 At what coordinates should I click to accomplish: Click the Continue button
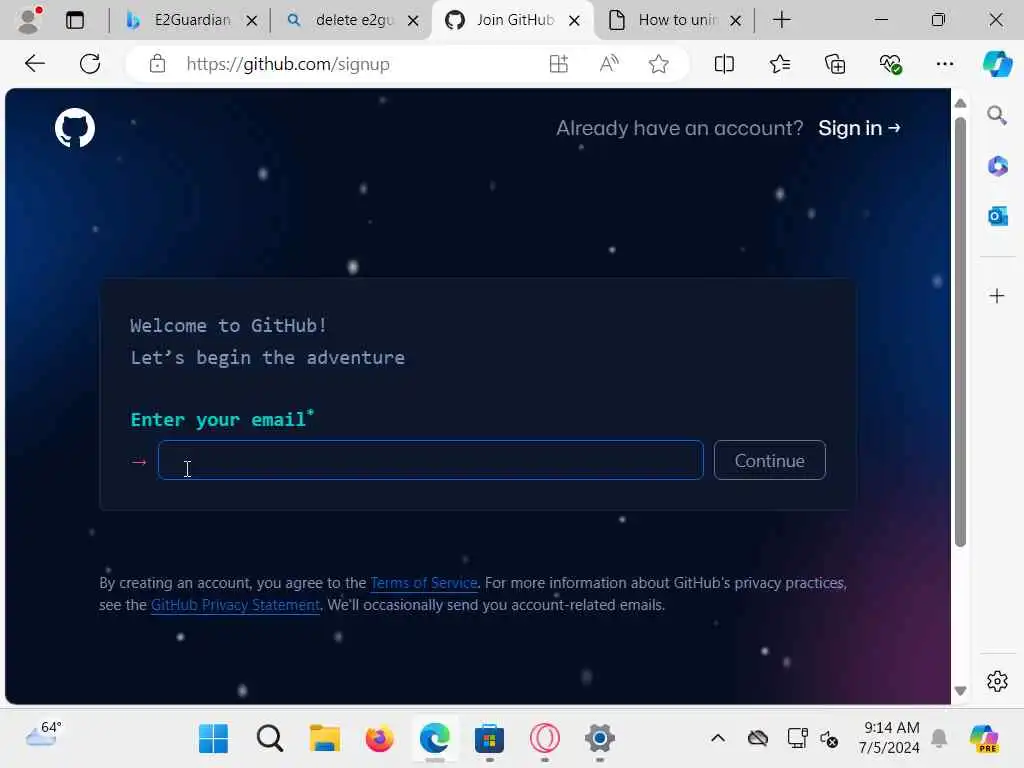tap(769, 460)
